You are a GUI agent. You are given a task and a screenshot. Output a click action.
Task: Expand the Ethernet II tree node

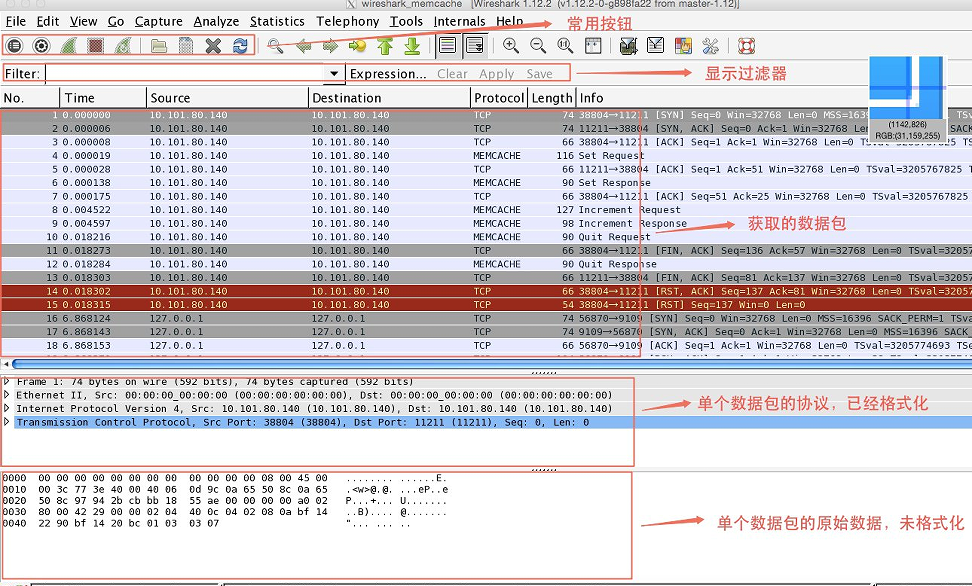pyautogui.click(x=6, y=395)
